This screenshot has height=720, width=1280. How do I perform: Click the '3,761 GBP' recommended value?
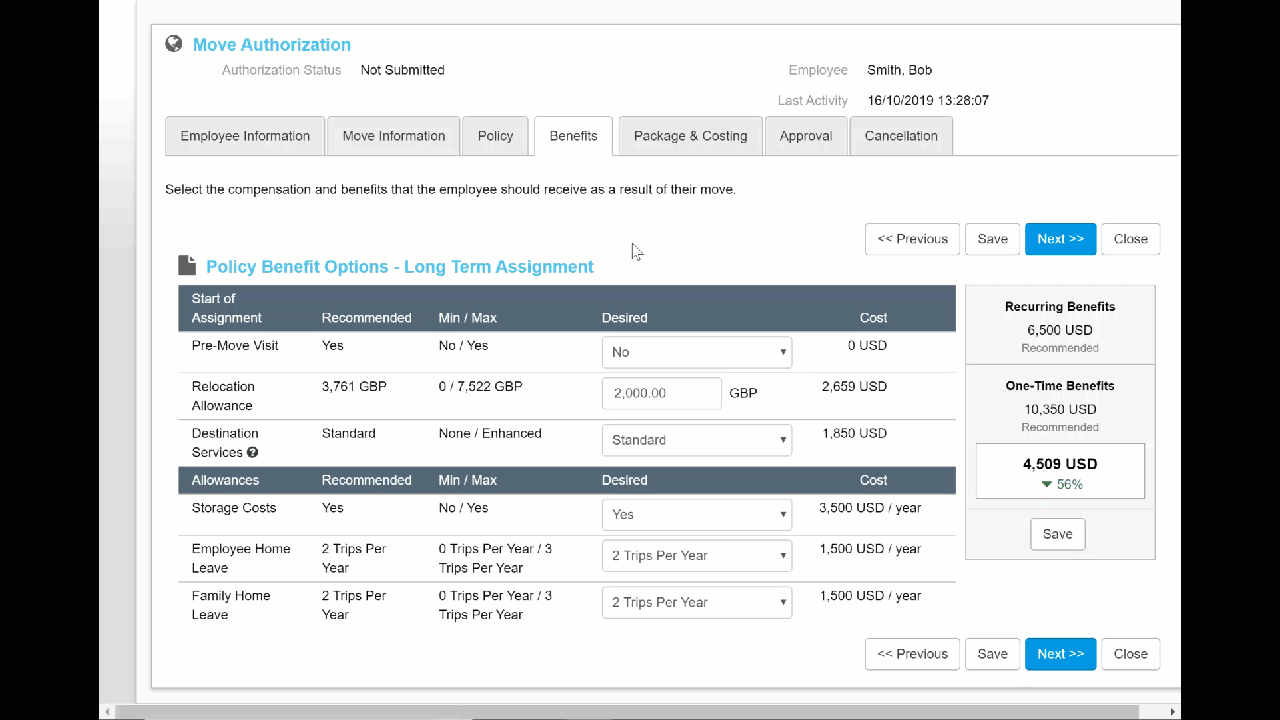(x=354, y=387)
